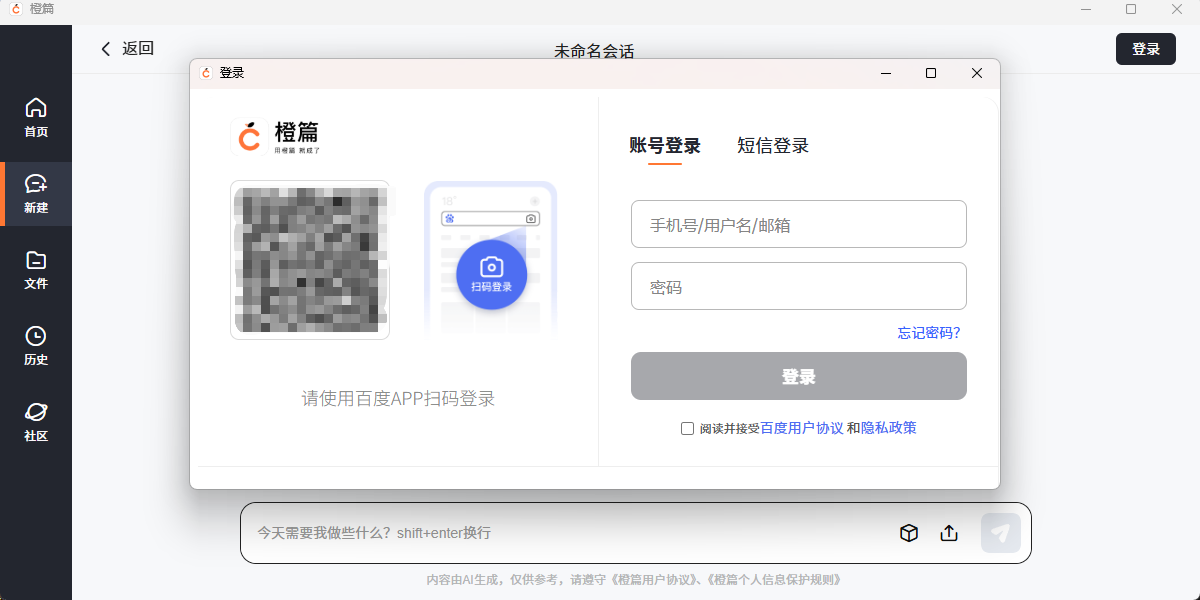Open the 历史 history sidebar item
This screenshot has width=1200, height=600.
[x=36, y=346]
